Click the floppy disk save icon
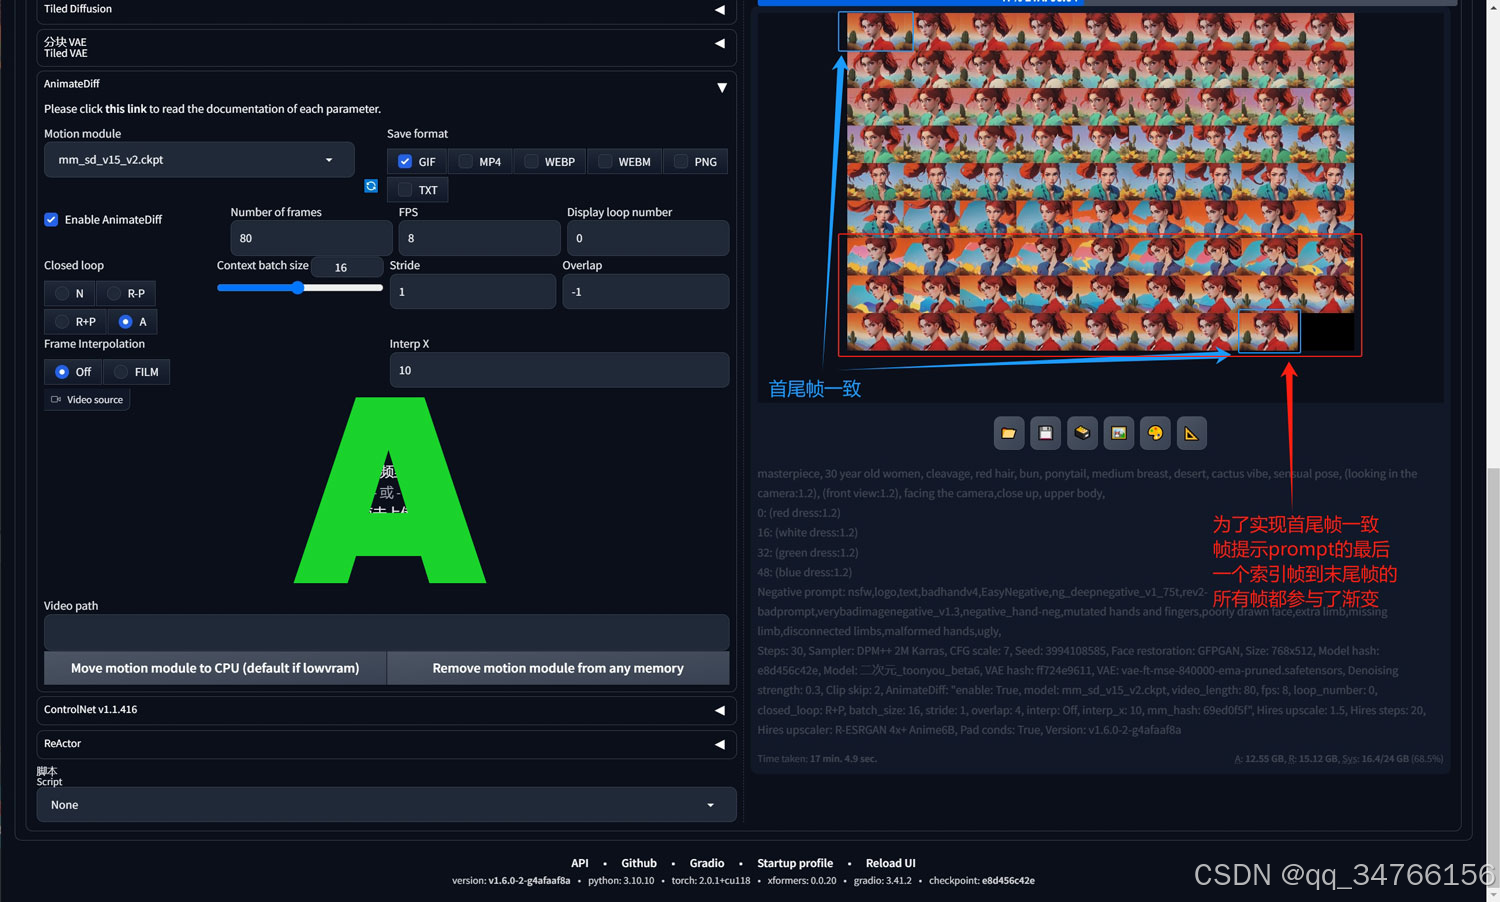This screenshot has width=1500, height=902. coord(1045,433)
